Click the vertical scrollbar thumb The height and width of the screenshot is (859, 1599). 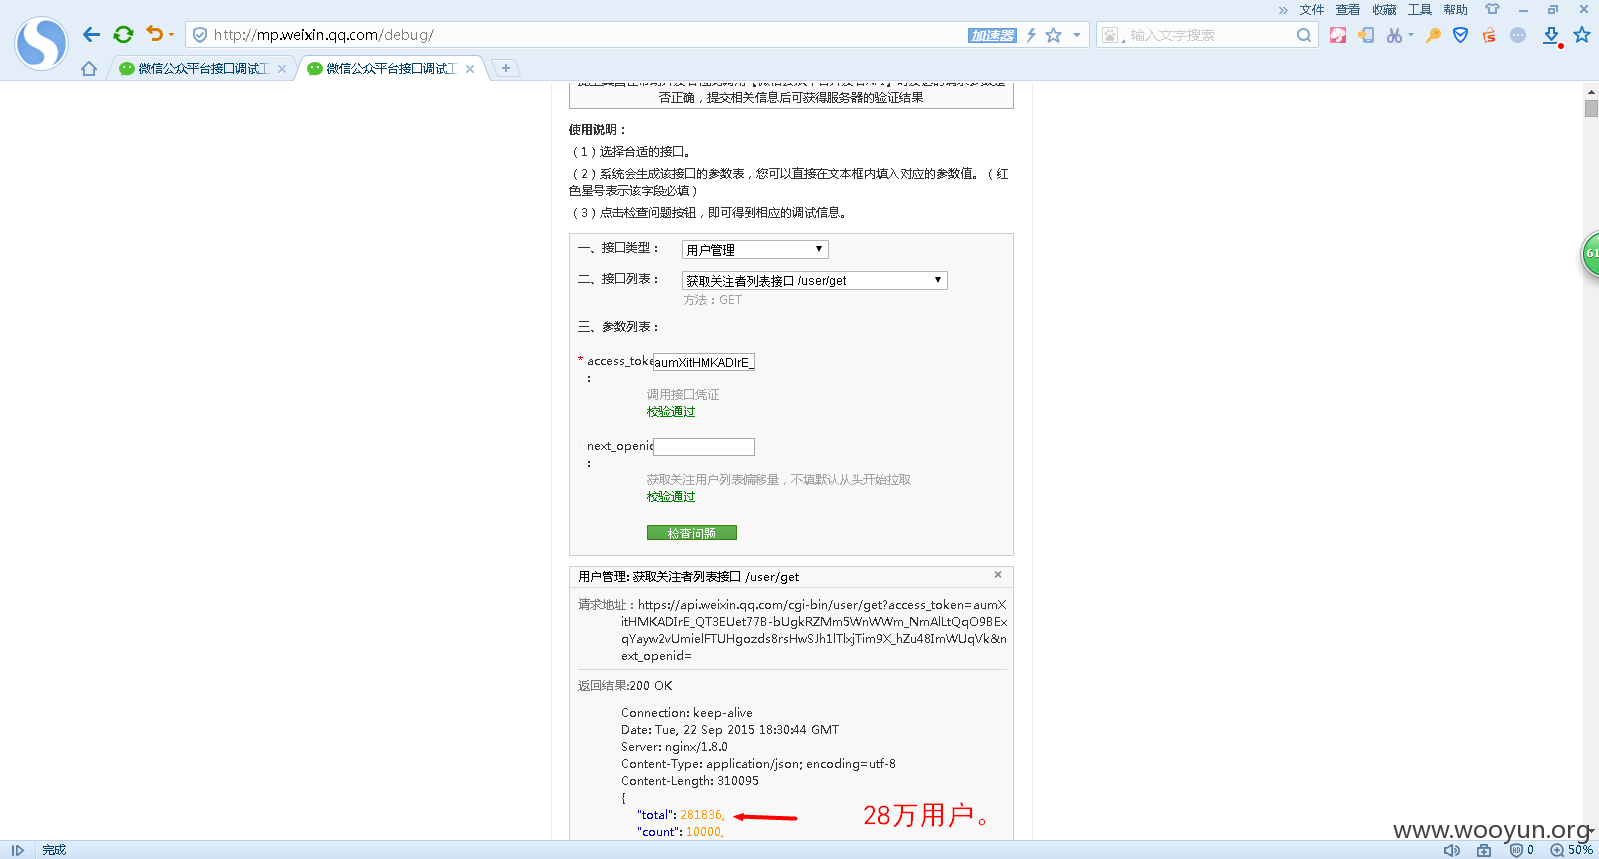click(1591, 108)
